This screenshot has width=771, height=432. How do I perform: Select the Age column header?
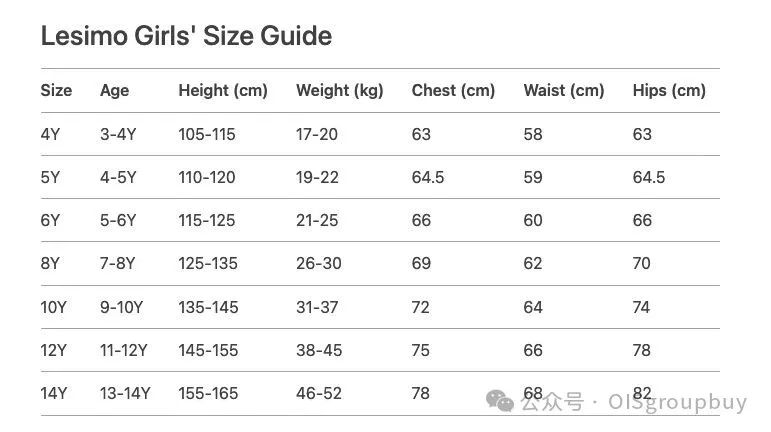(x=115, y=91)
